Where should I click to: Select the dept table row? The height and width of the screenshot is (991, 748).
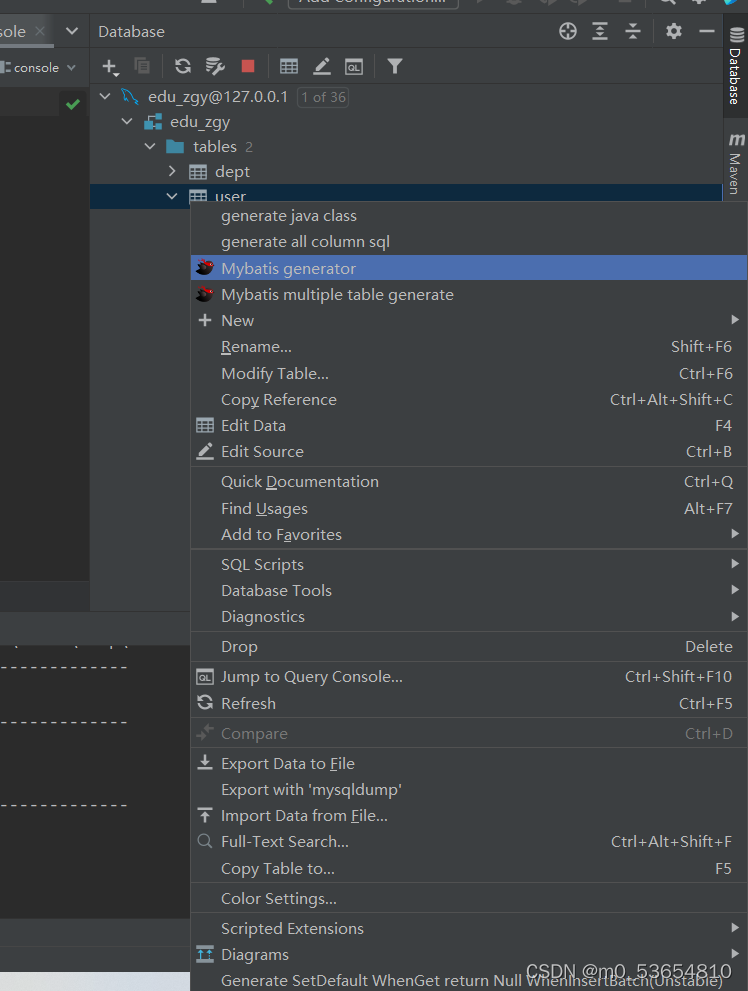click(x=406, y=171)
